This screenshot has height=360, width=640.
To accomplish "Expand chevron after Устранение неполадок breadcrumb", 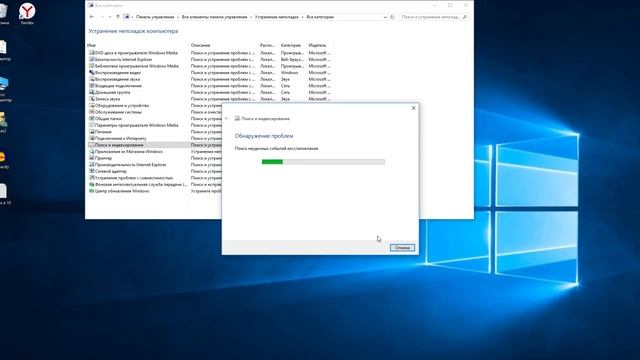I will pos(302,17).
